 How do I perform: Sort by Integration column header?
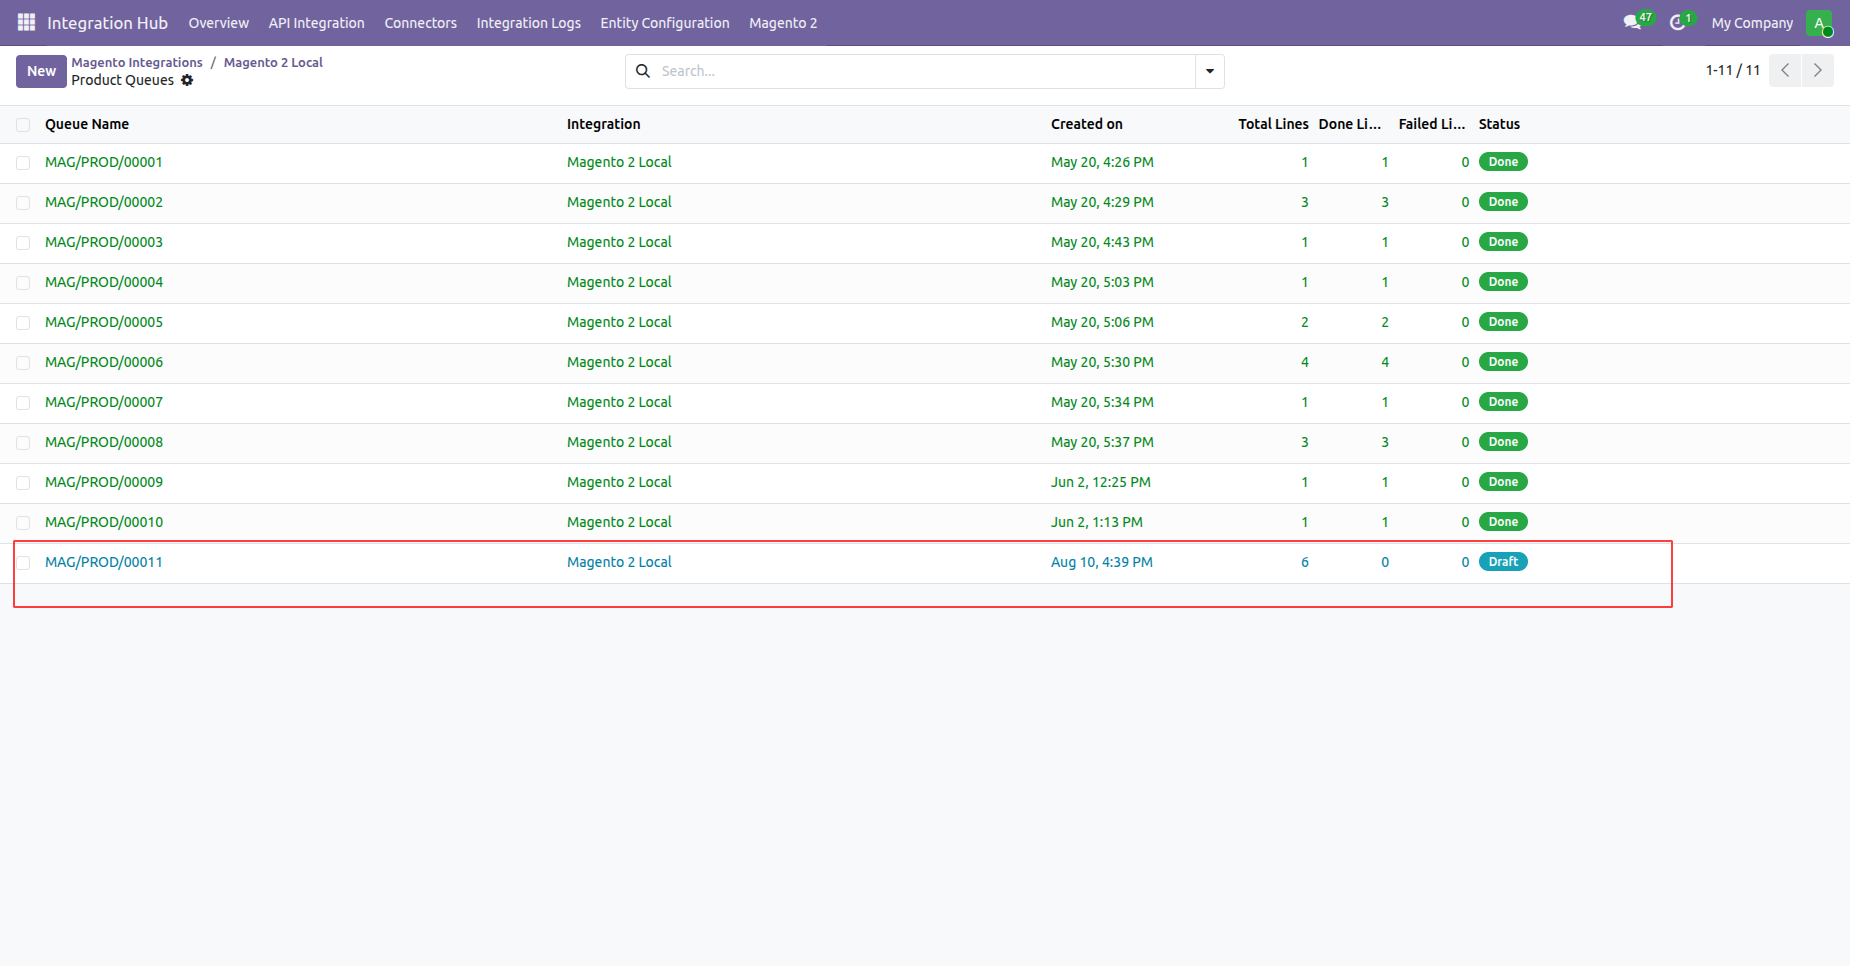coord(603,124)
